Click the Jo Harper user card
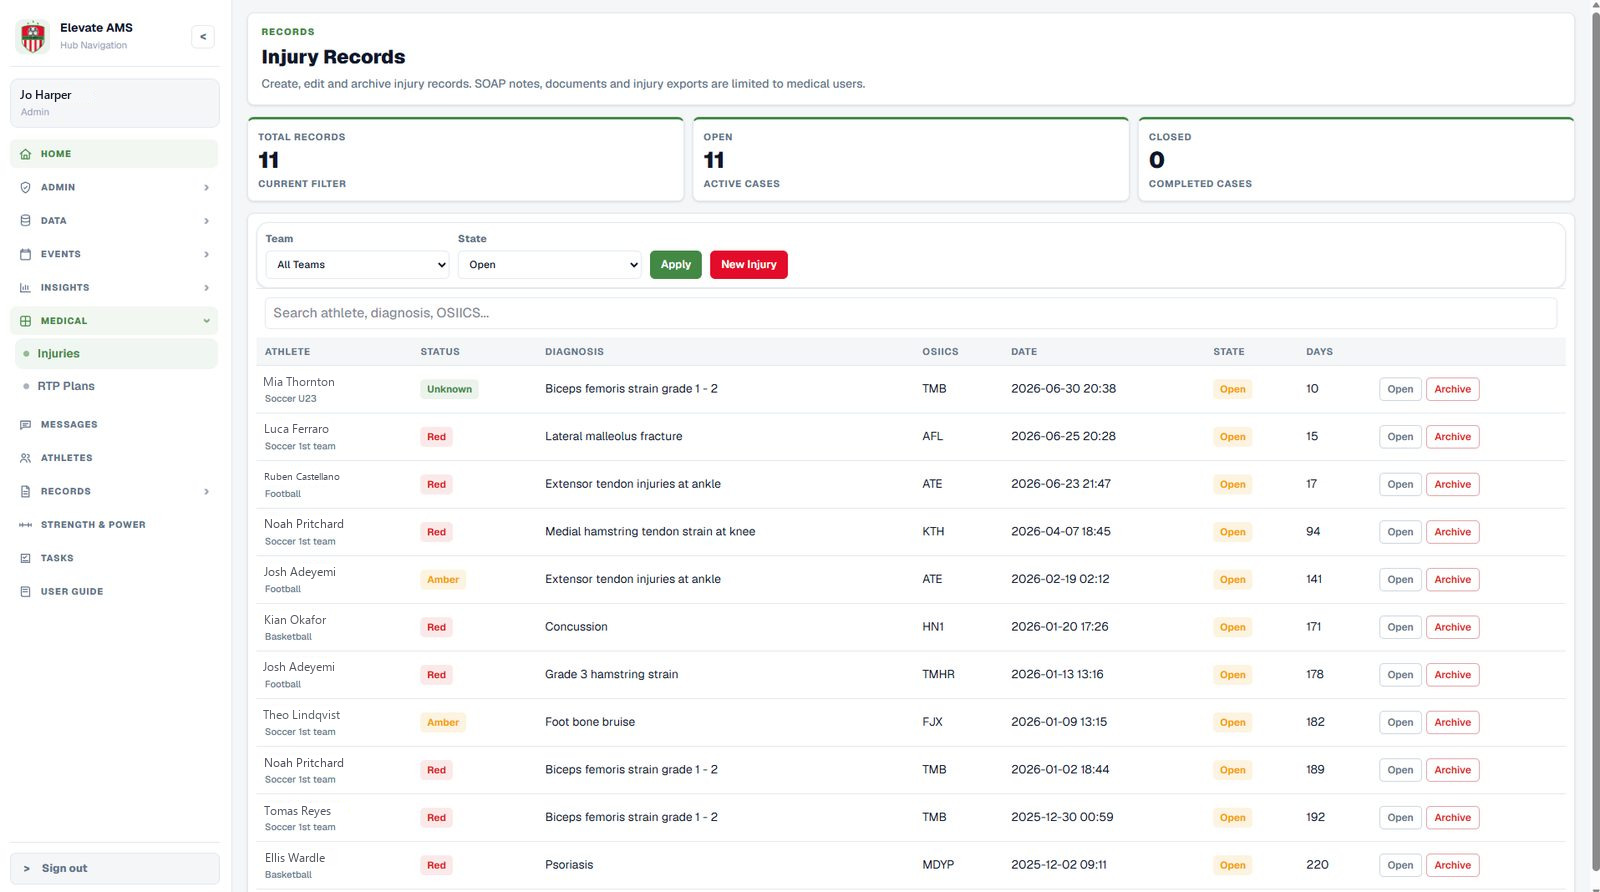 [115, 103]
